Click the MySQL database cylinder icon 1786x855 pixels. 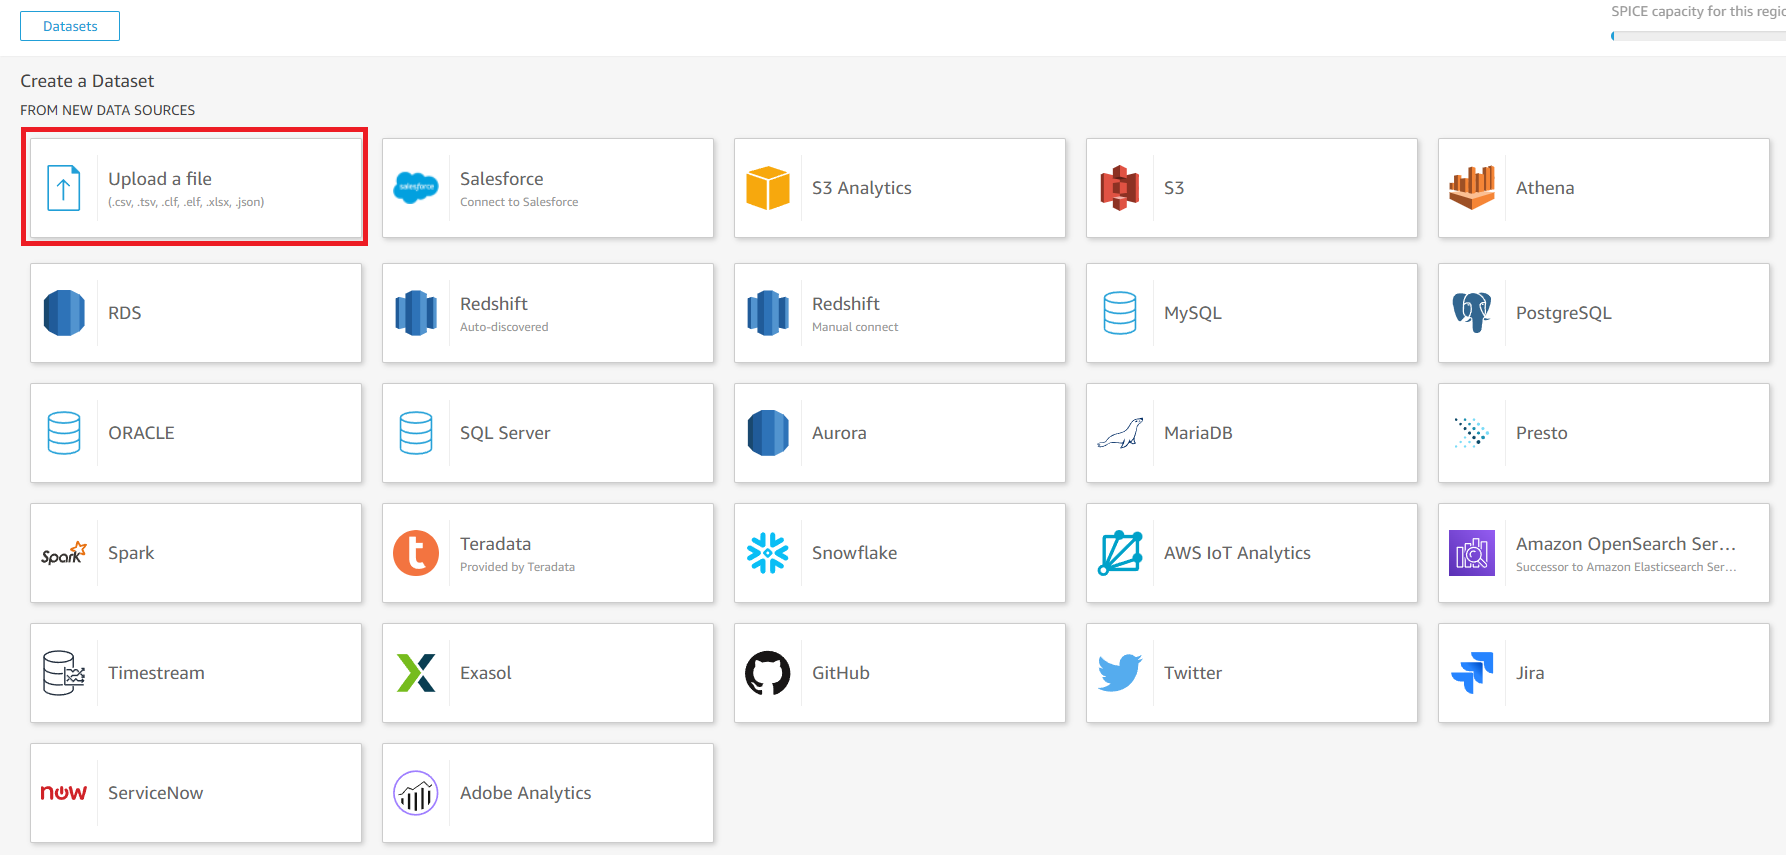1120,313
